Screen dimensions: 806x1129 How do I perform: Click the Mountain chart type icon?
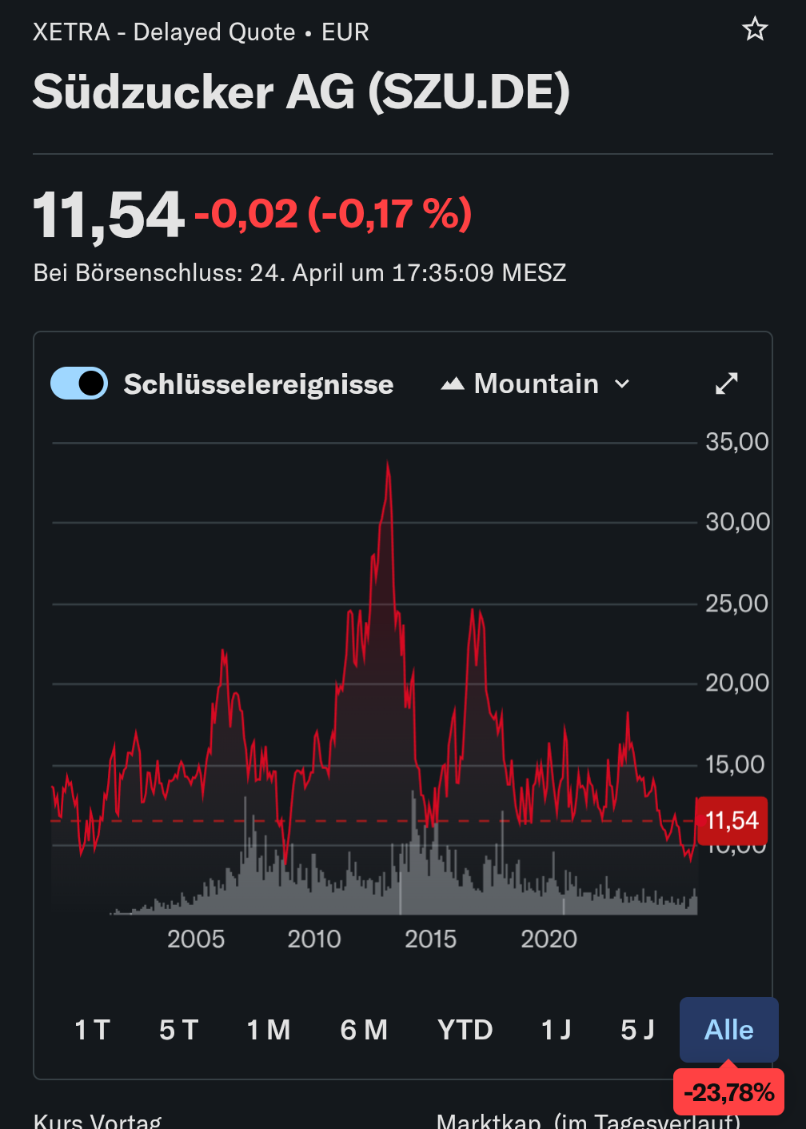pos(452,384)
